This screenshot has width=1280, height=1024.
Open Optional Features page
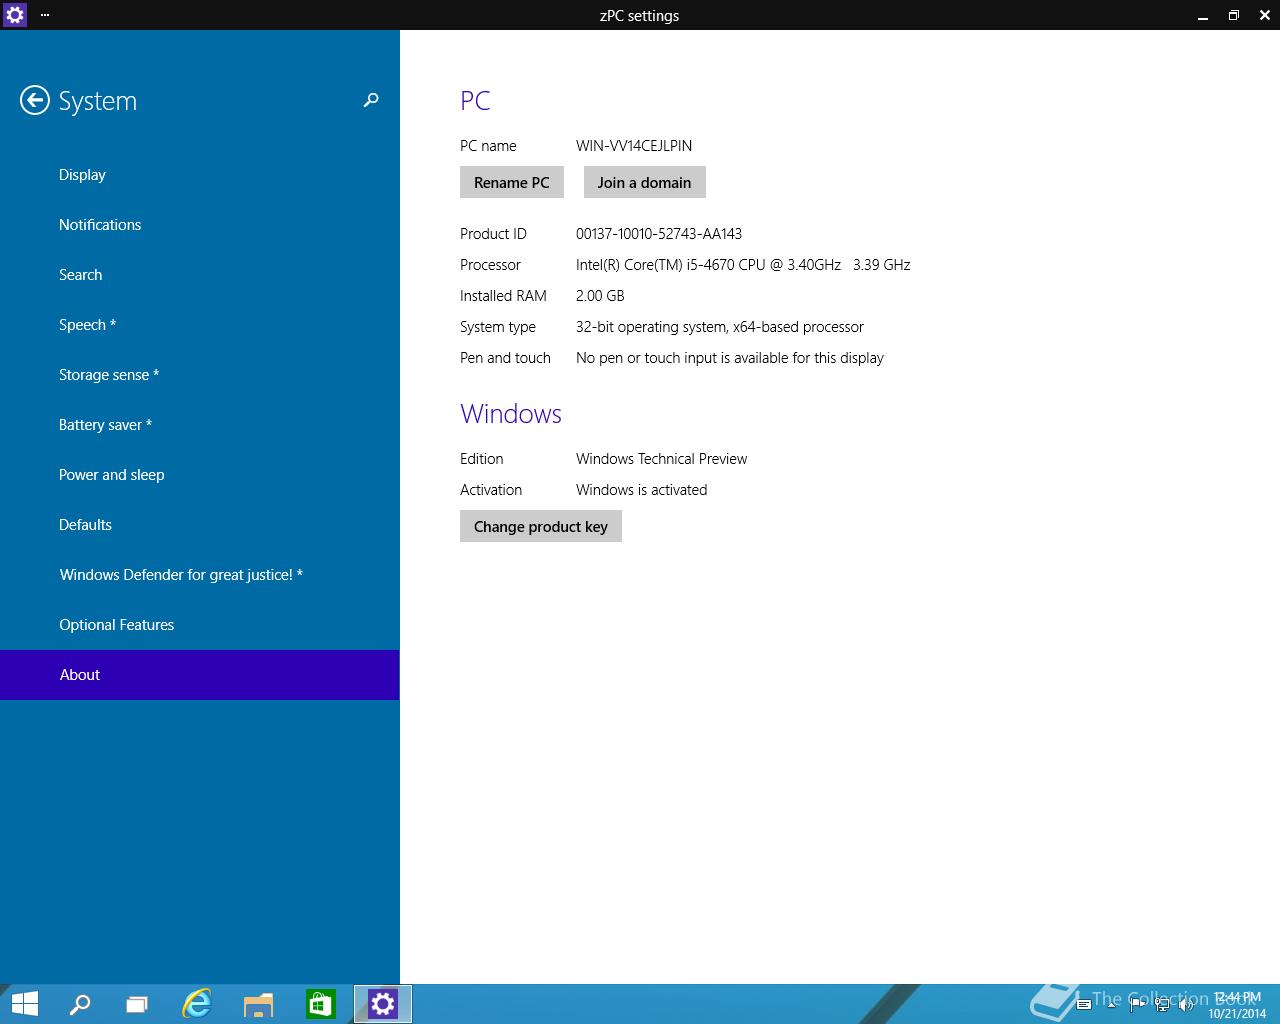pos(200,625)
